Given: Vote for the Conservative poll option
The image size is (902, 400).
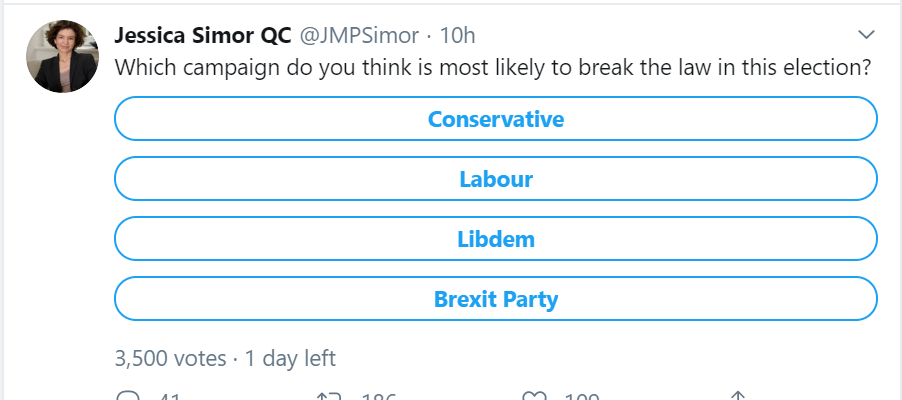Looking at the screenshot, I should pyautogui.click(x=496, y=119).
